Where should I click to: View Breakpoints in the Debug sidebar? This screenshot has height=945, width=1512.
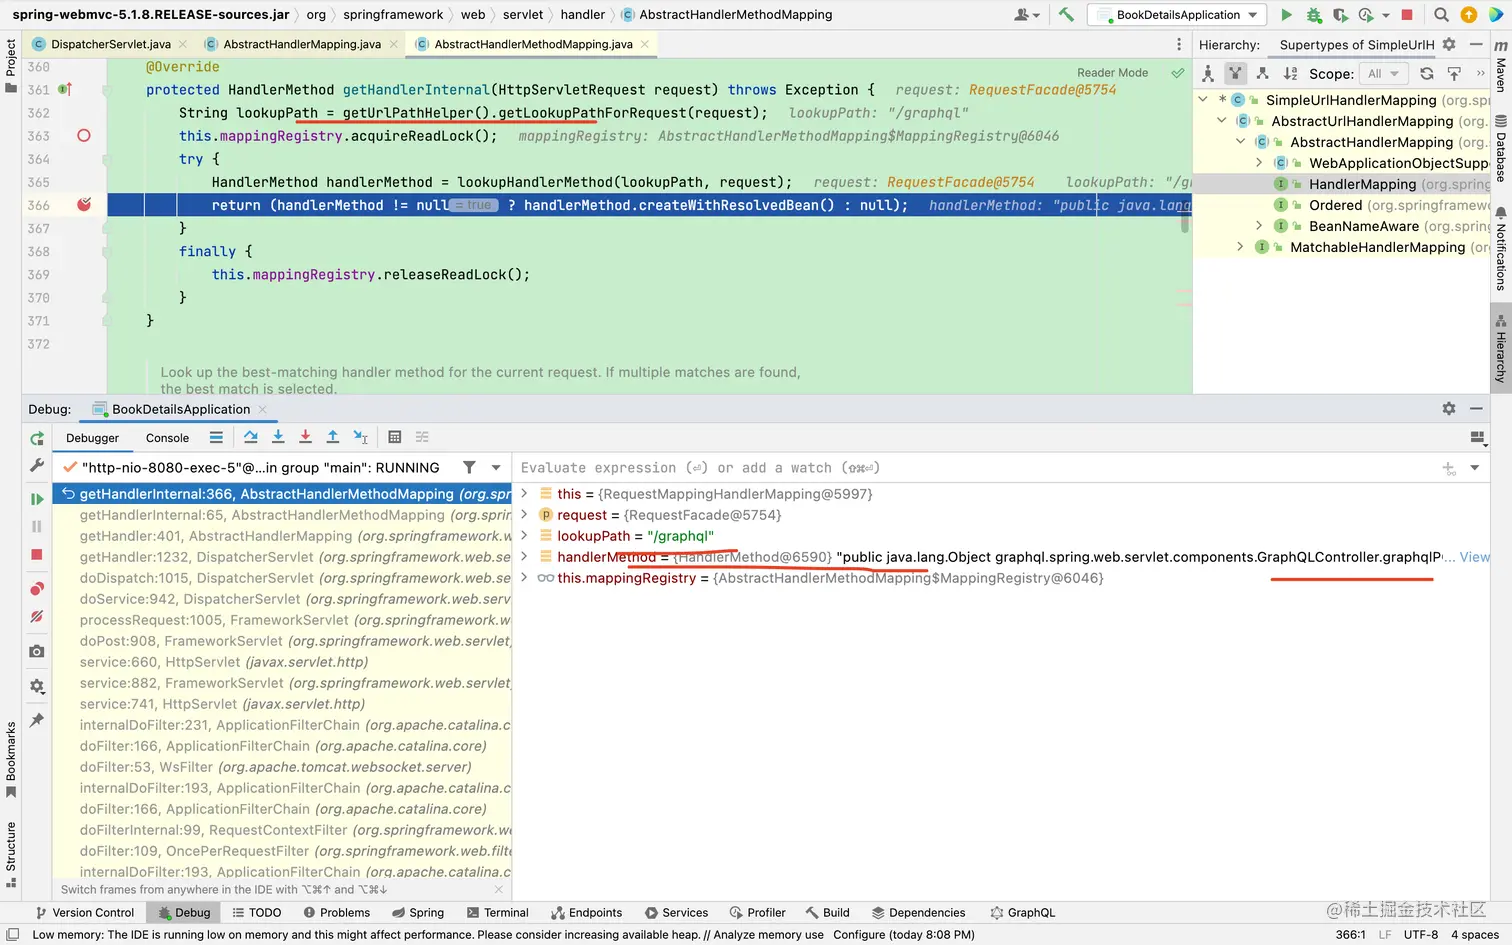(x=37, y=589)
